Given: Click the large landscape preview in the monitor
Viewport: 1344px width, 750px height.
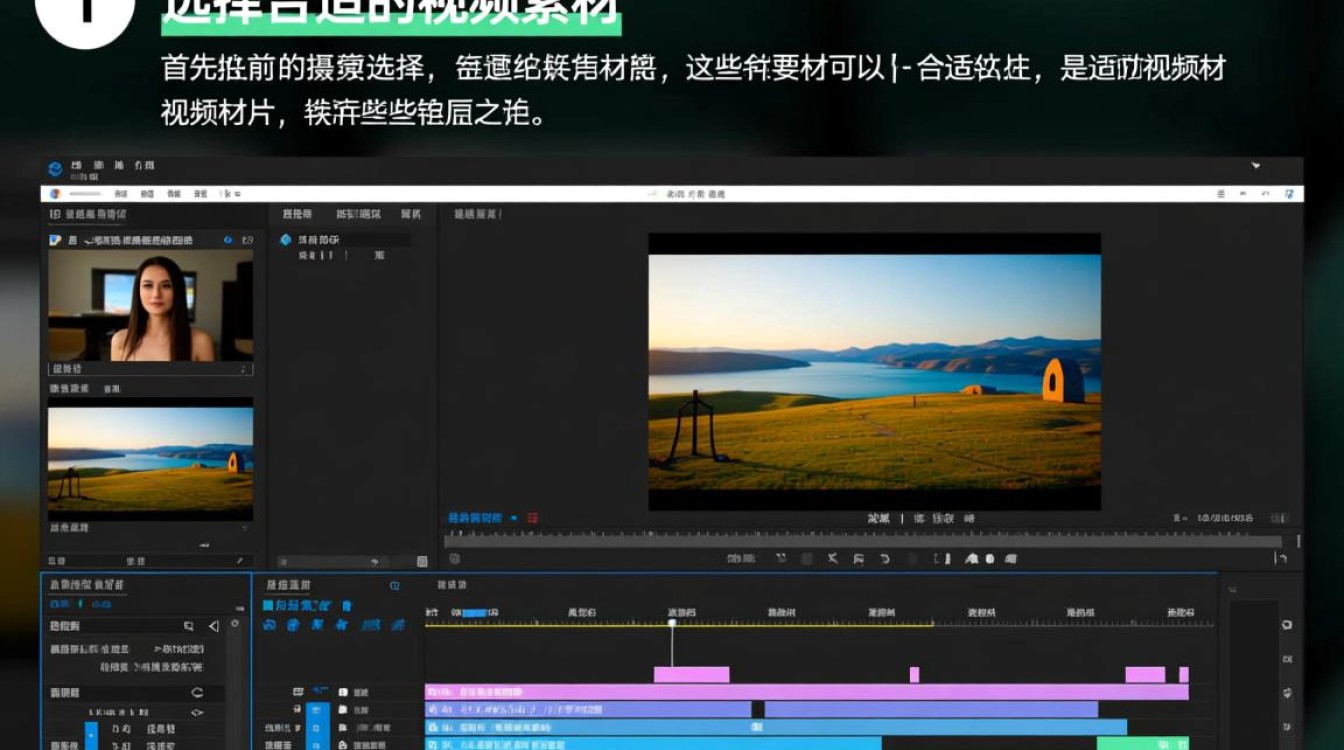Looking at the screenshot, I should (875, 372).
